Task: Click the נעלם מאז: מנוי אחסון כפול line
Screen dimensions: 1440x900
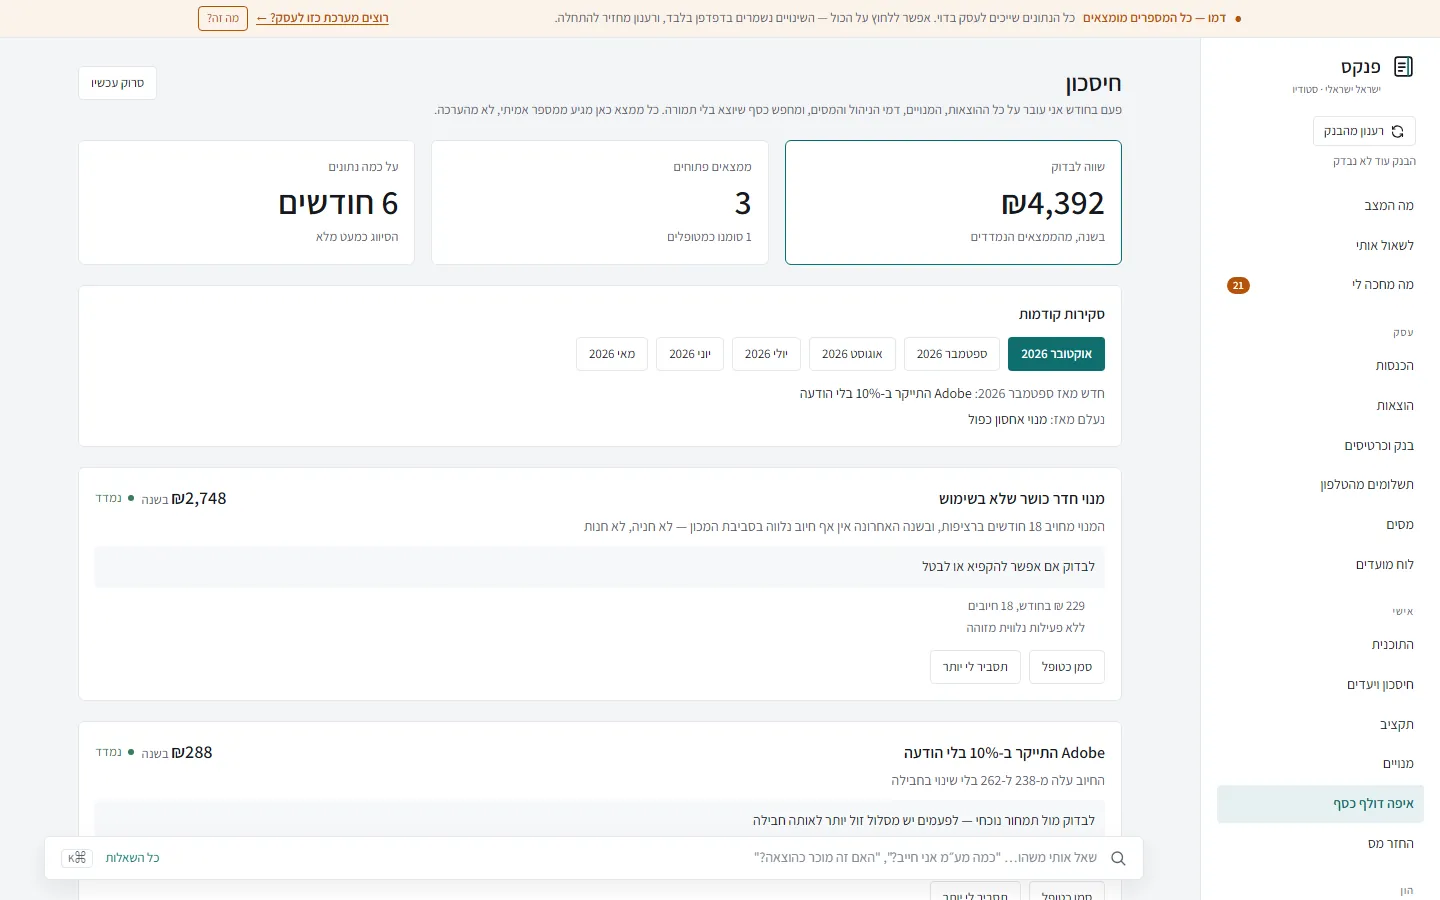Action: tap(1036, 420)
